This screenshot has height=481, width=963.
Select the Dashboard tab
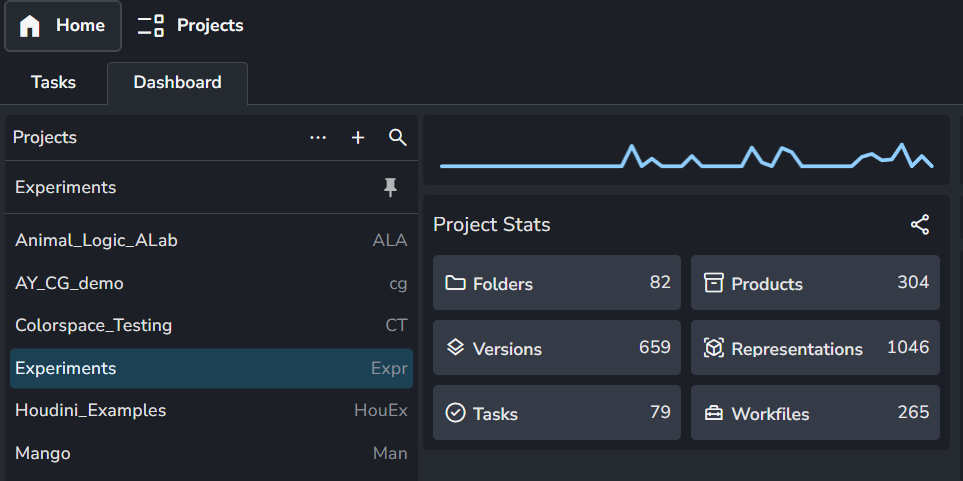[177, 82]
